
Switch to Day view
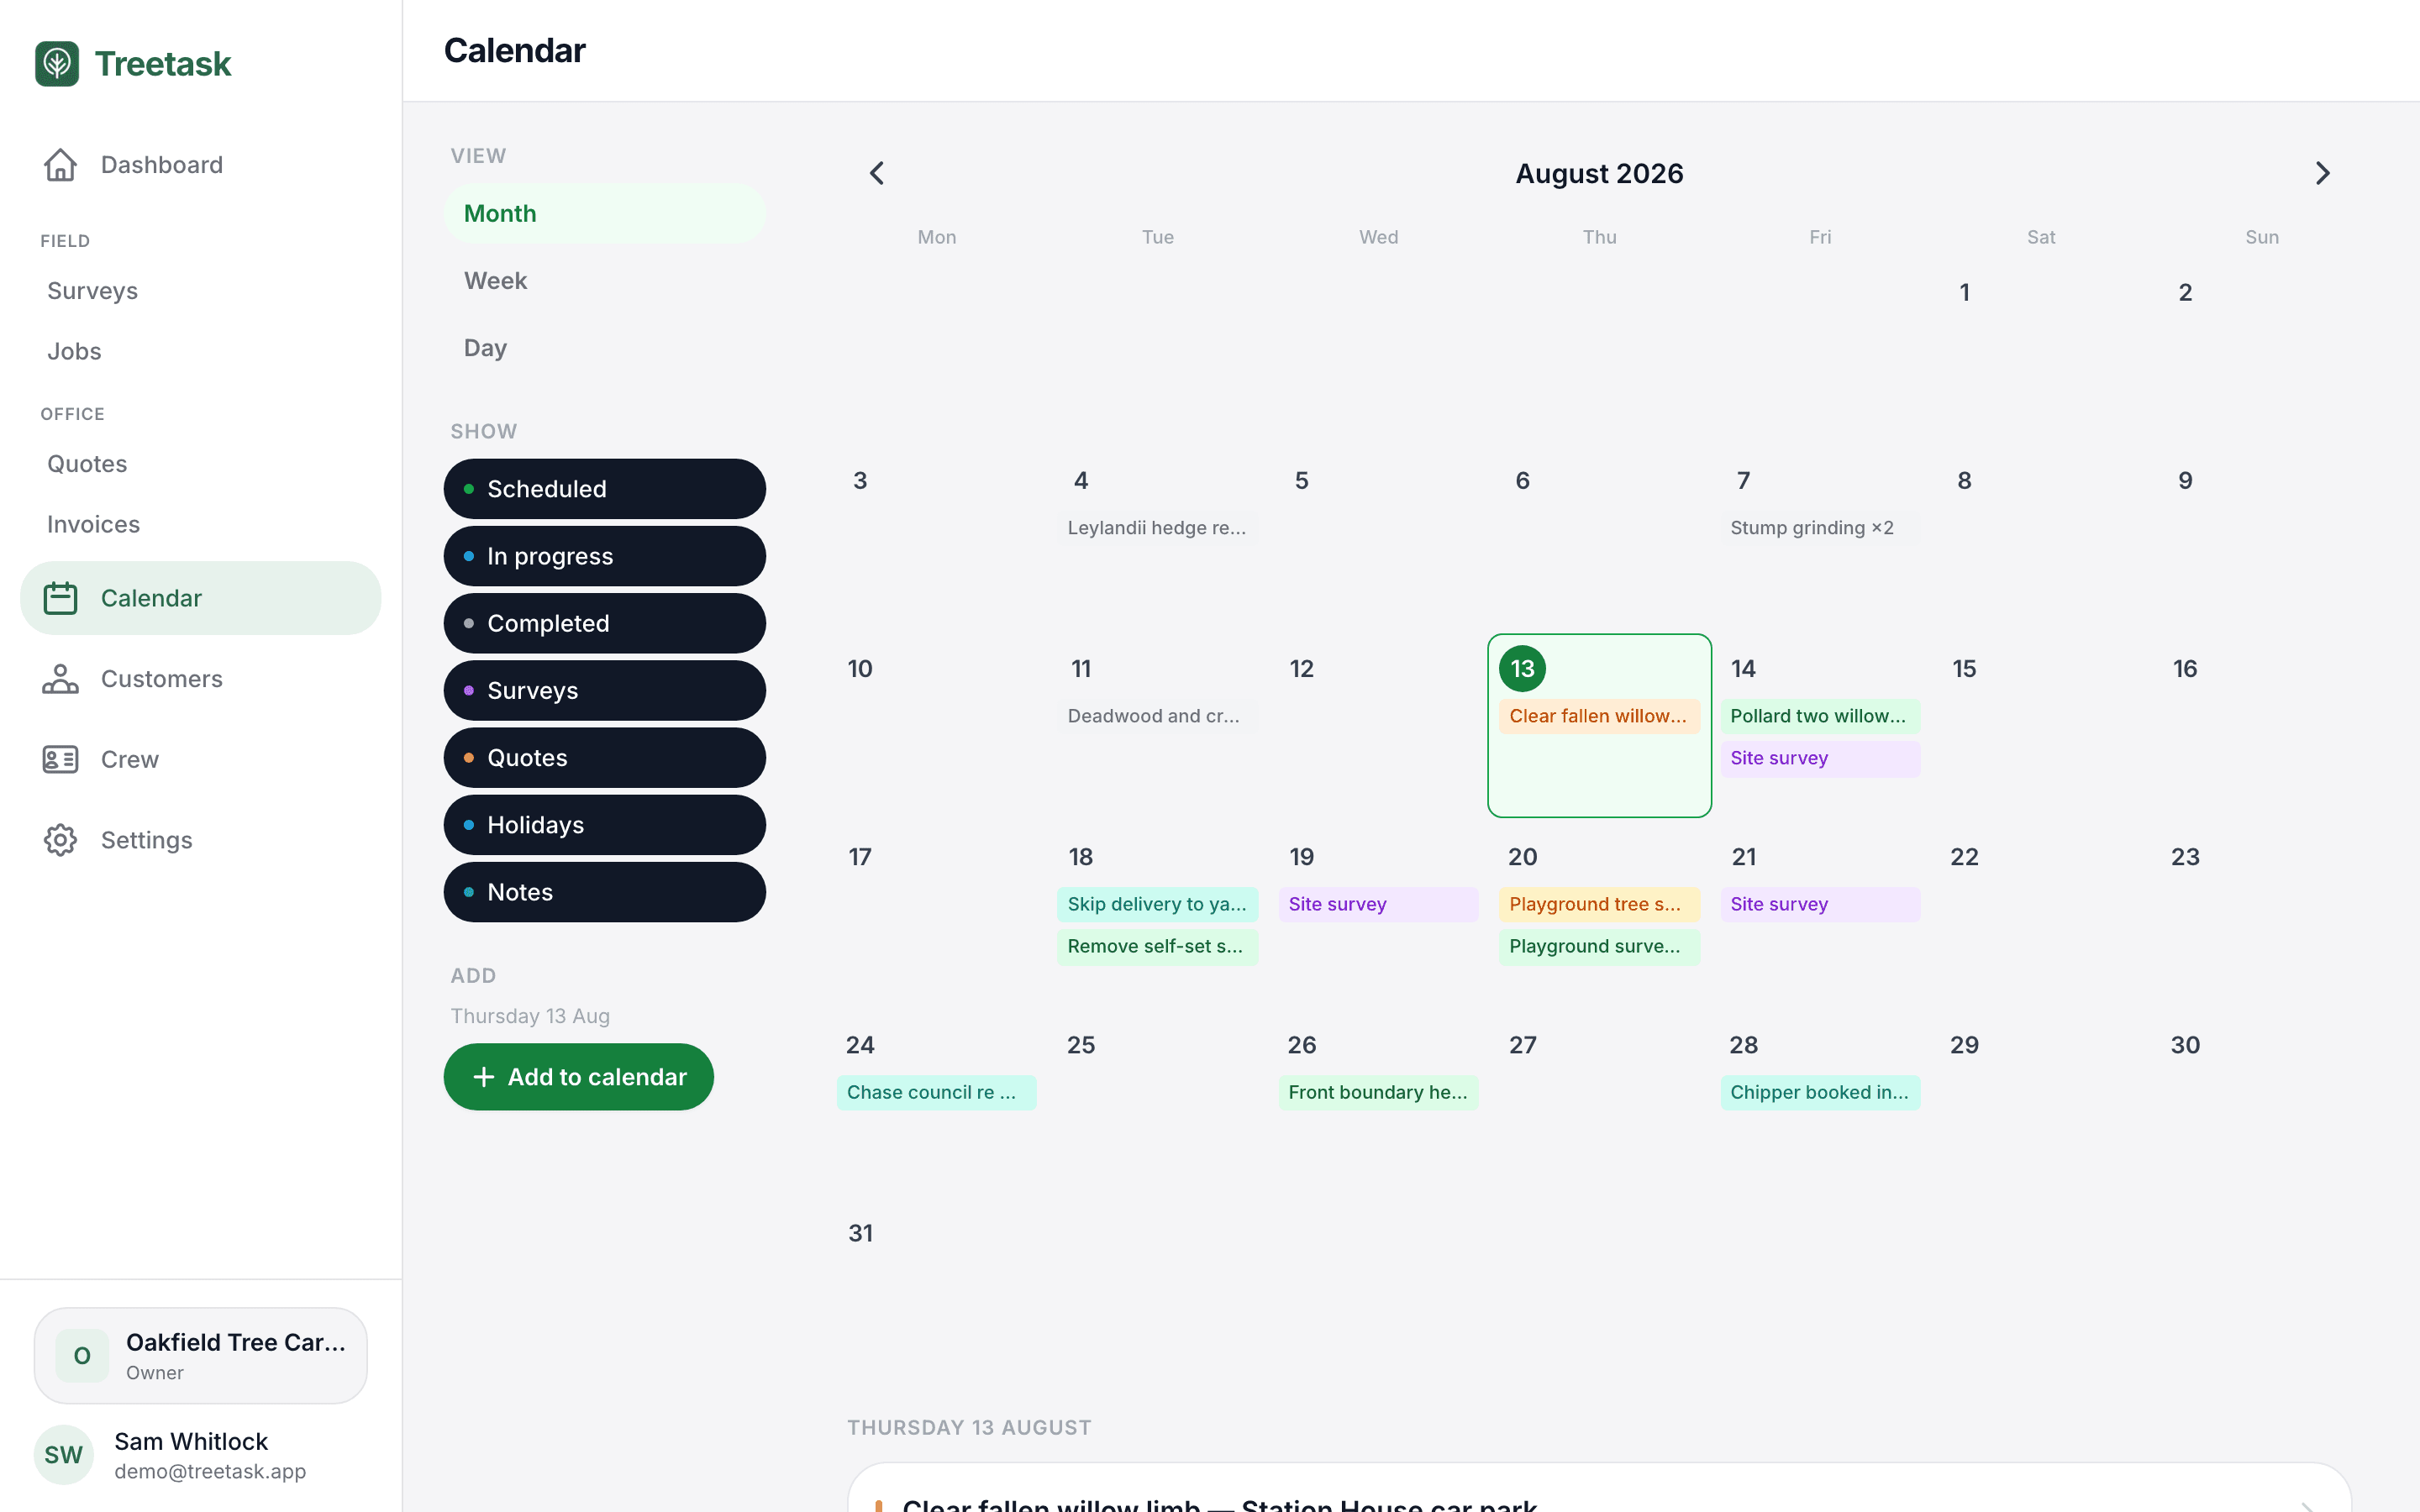click(605, 348)
